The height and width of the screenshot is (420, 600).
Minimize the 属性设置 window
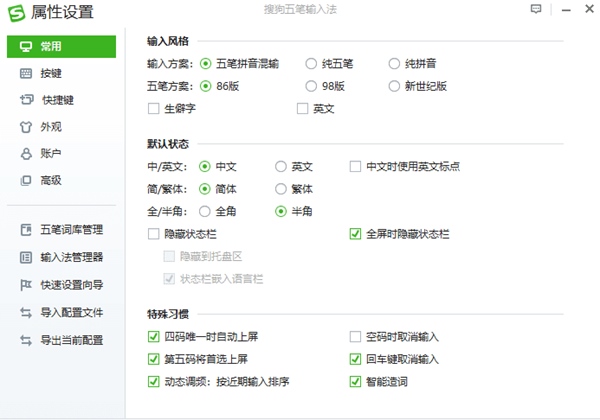566,10
